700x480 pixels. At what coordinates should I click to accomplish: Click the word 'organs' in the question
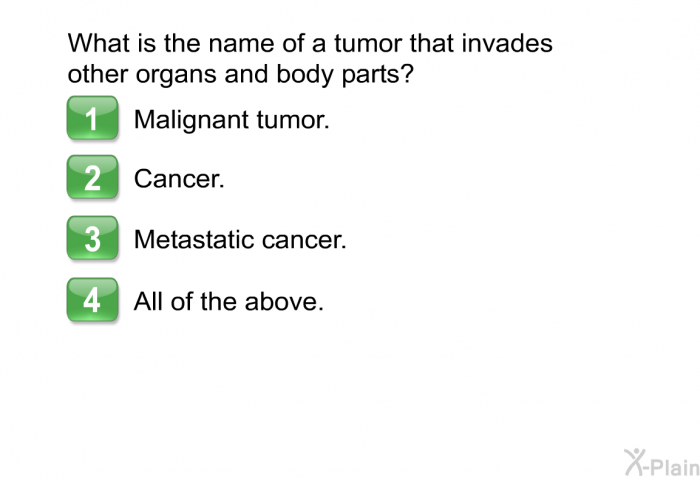tap(176, 75)
